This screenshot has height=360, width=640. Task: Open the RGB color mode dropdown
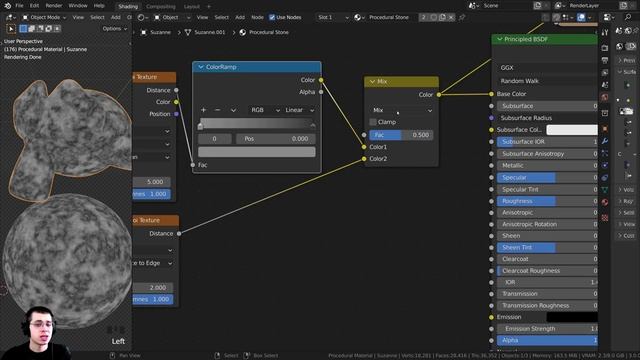pos(264,110)
